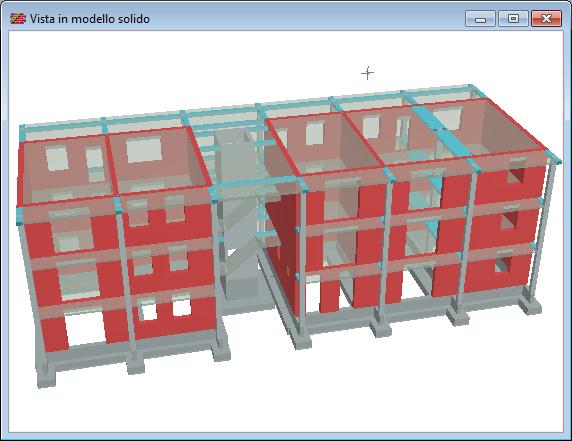Maximize the solid model view window
The height and width of the screenshot is (441, 572).
(x=513, y=19)
